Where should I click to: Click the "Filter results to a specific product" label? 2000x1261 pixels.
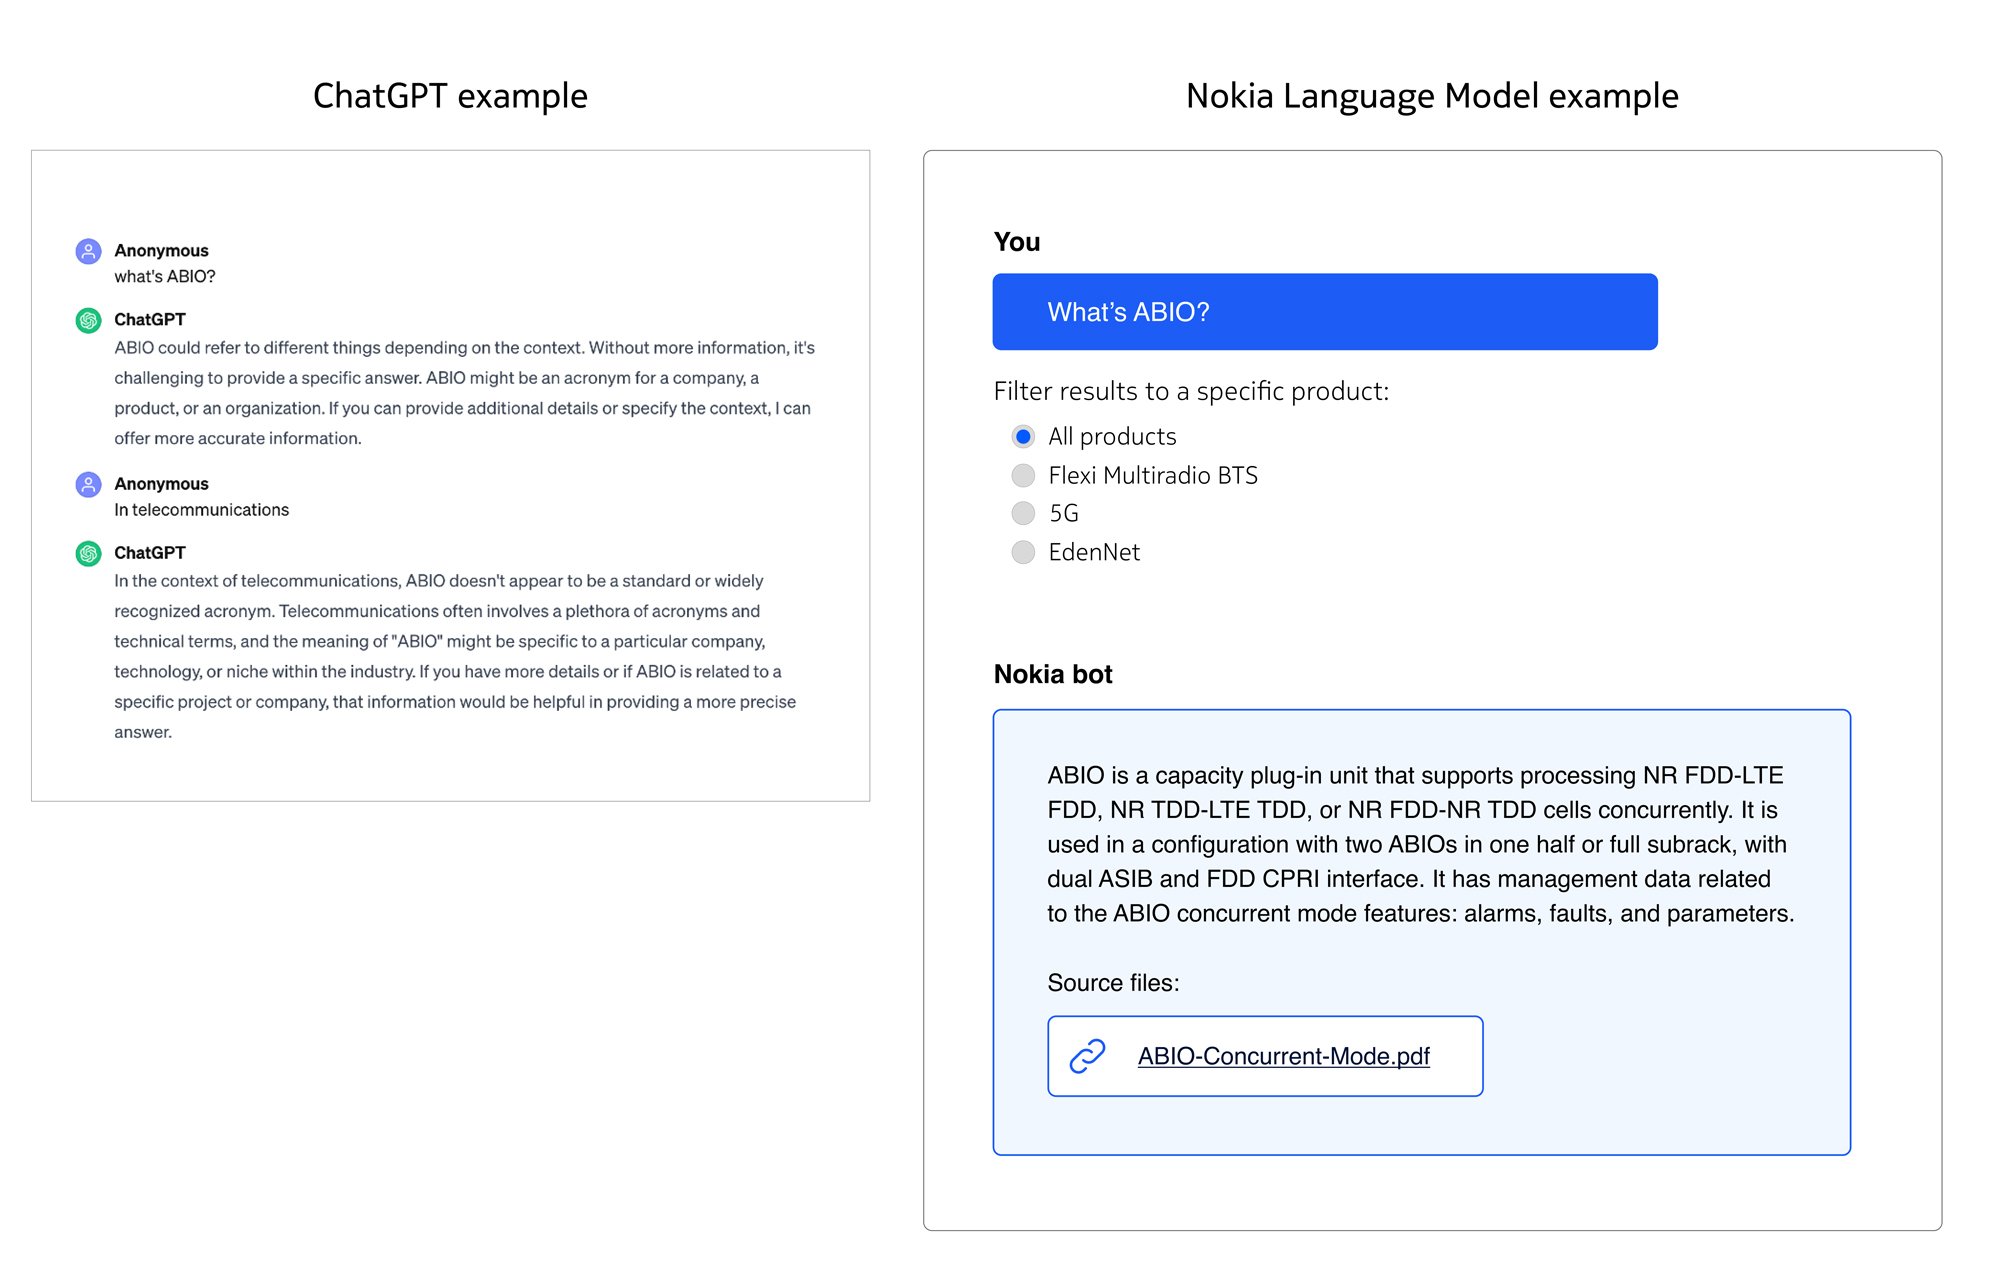coord(1191,391)
